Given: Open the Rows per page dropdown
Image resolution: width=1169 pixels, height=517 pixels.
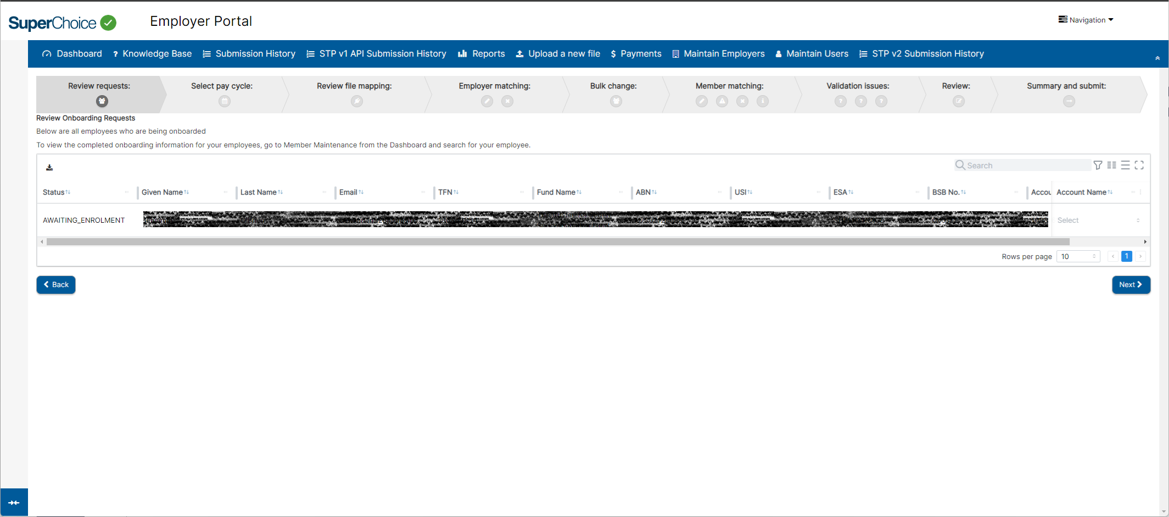Looking at the screenshot, I should tap(1078, 257).
